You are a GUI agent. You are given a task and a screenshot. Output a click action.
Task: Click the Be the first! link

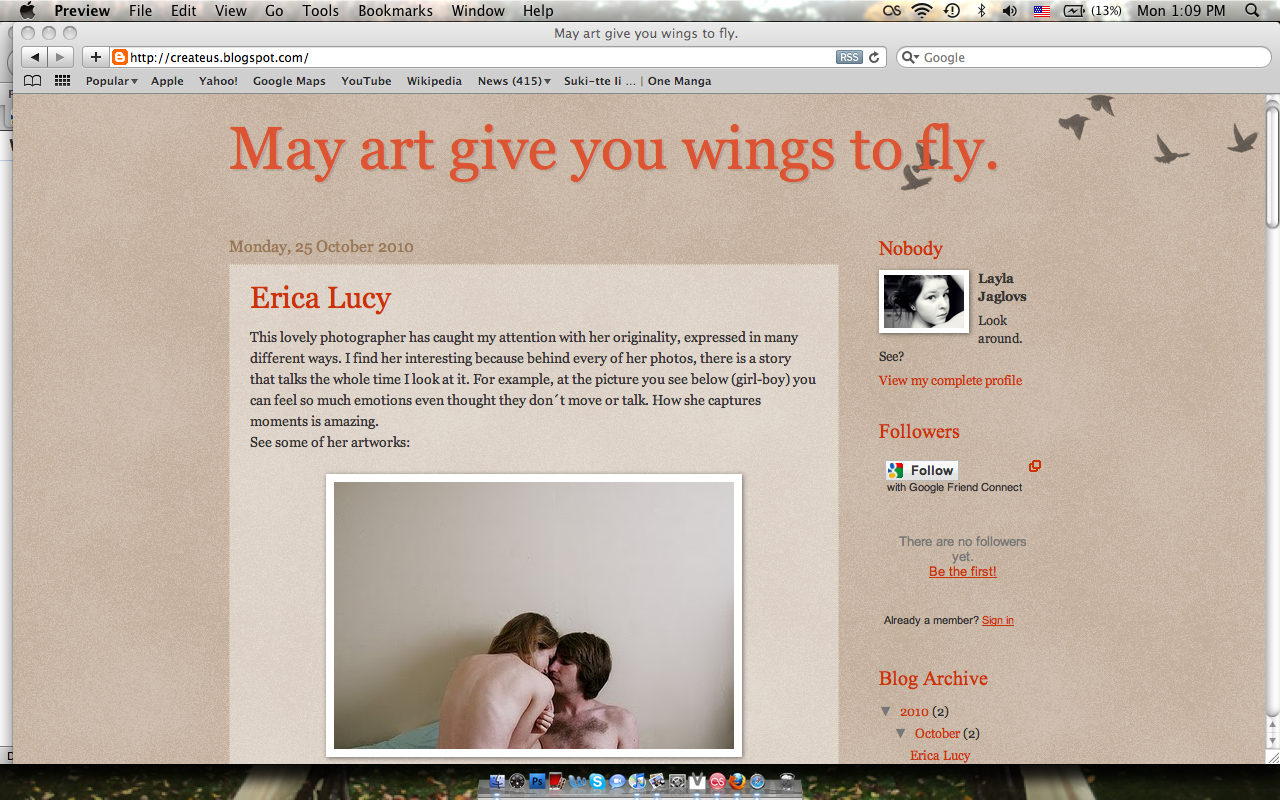[x=962, y=572]
